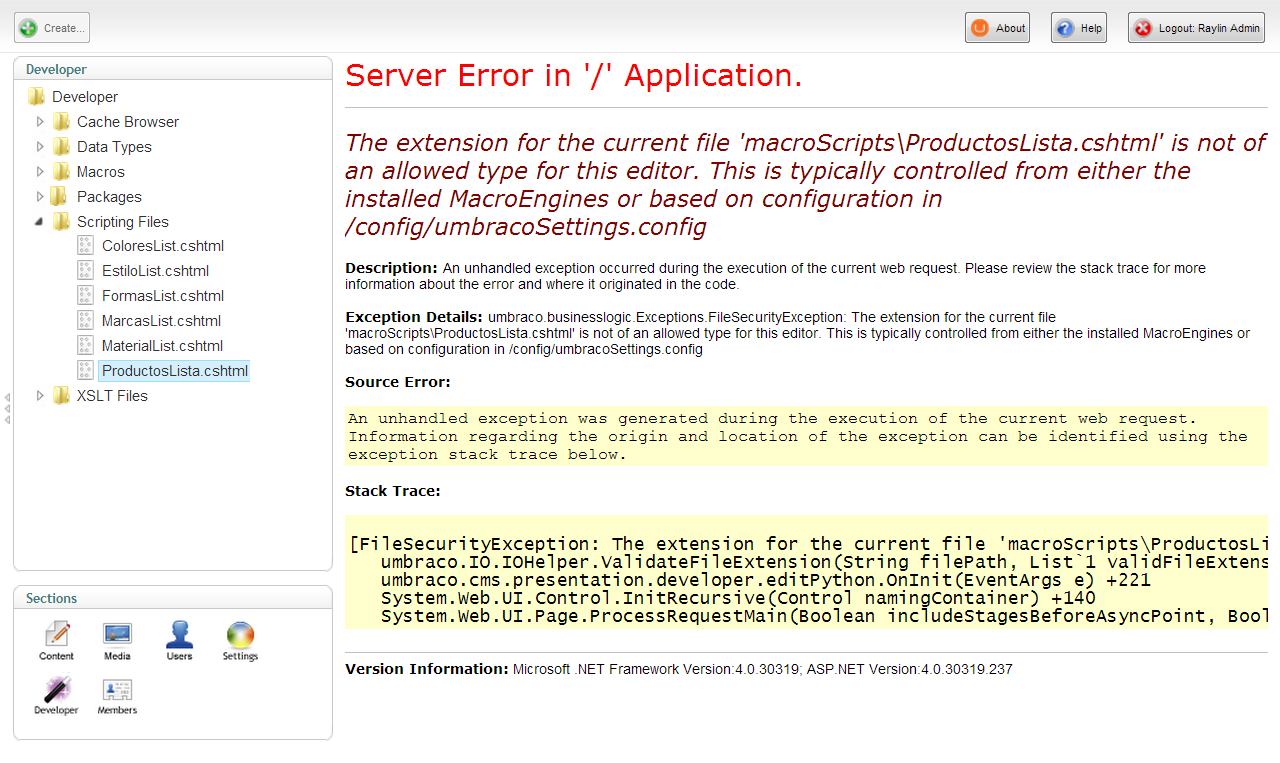Viewport: 1280px width, 763px height.
Task: Select the Macros tree label
Action: pos(101,171)
